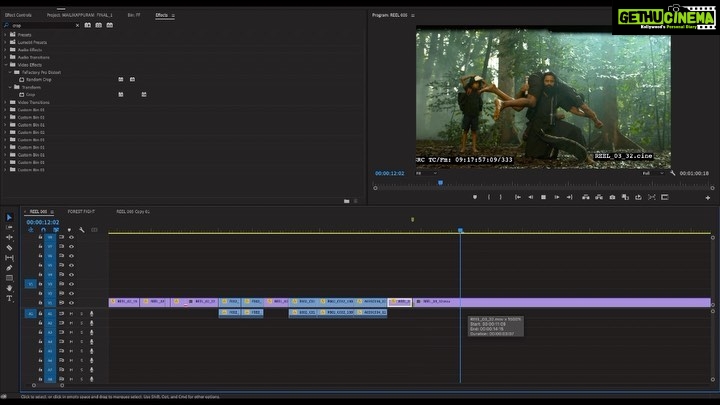Click the Lift button
The width and height of the screenshot is (720, 405).
[x=585, y=197]
